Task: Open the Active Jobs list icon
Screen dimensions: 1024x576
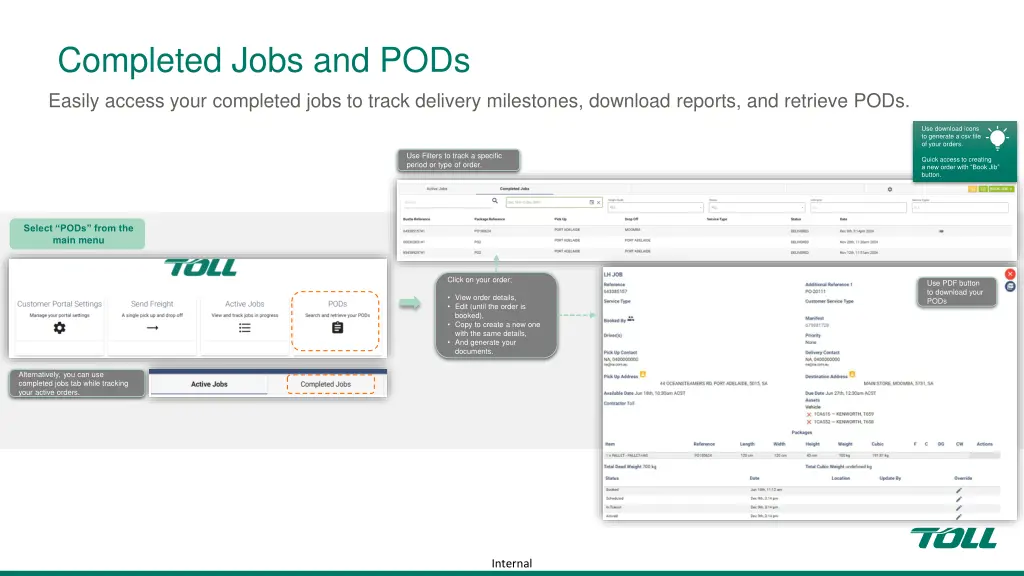Action: point(245,328)
